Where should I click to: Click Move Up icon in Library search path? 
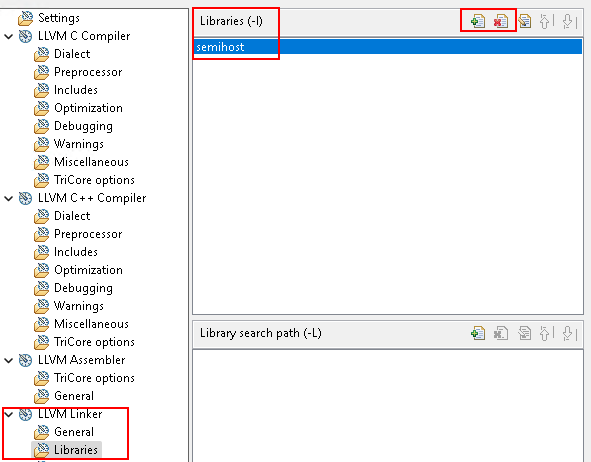pos(545,333)
